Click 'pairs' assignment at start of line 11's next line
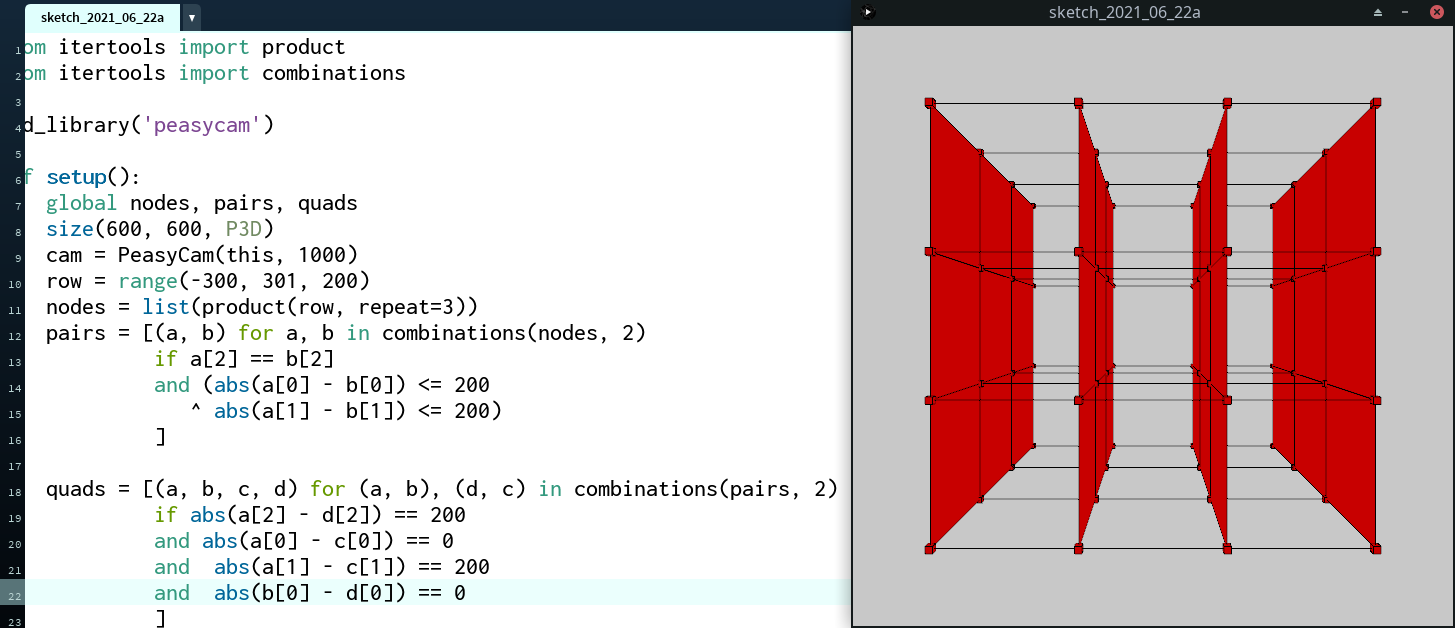Image resolution: width=1455 pixels, height=628 pixels. pos(75,333)
